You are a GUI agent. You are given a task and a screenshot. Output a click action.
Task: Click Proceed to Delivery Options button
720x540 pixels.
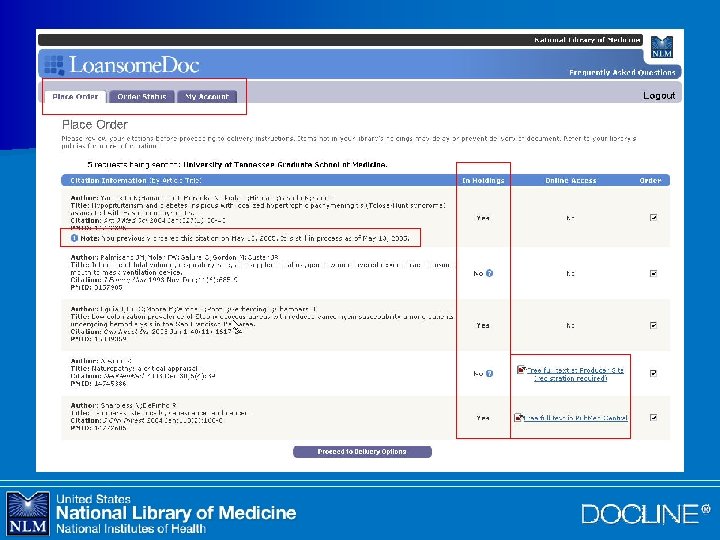pyautogui.click(x=362, y=452)
